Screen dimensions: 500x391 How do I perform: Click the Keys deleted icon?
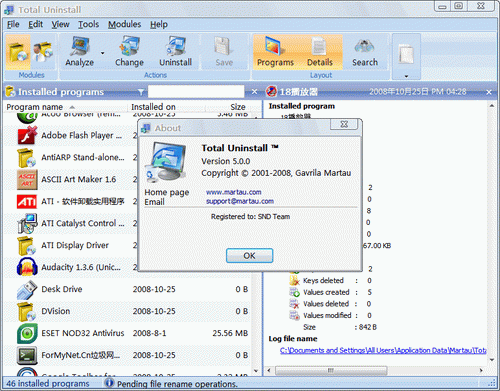pyautogui.click(x=294, y=281)
